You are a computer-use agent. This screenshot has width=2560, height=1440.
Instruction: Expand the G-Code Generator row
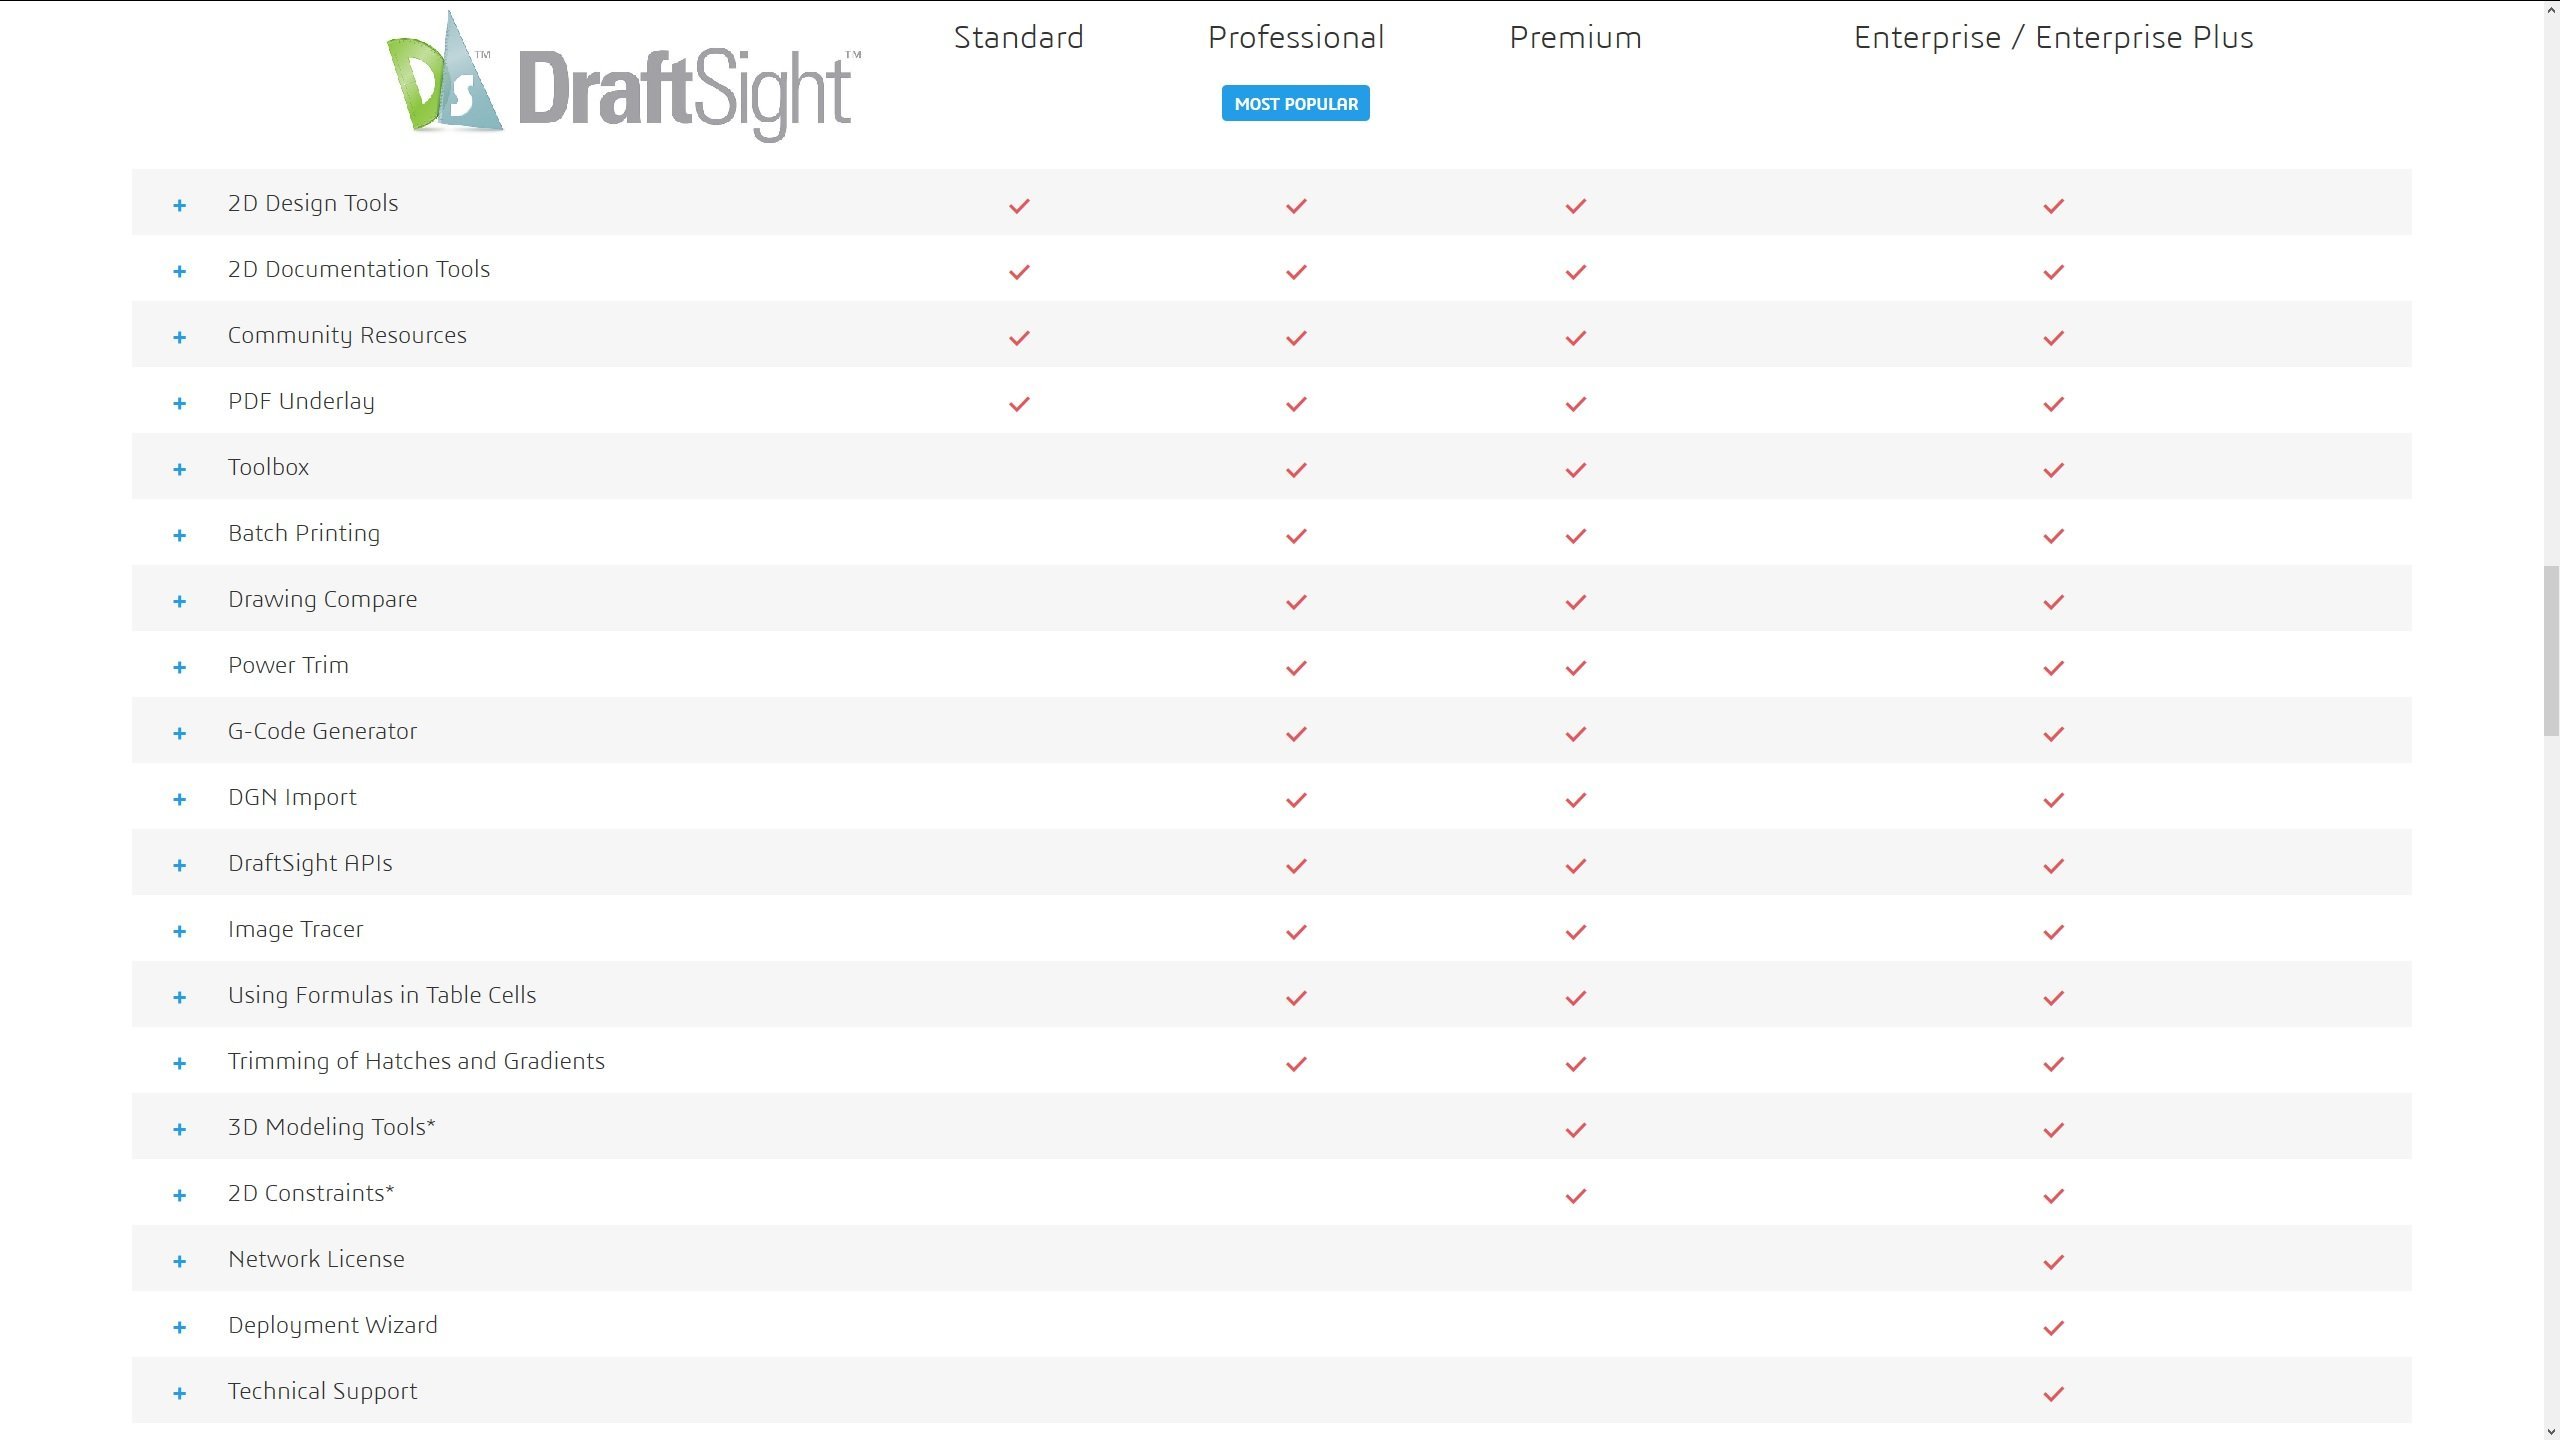(179, 734)
